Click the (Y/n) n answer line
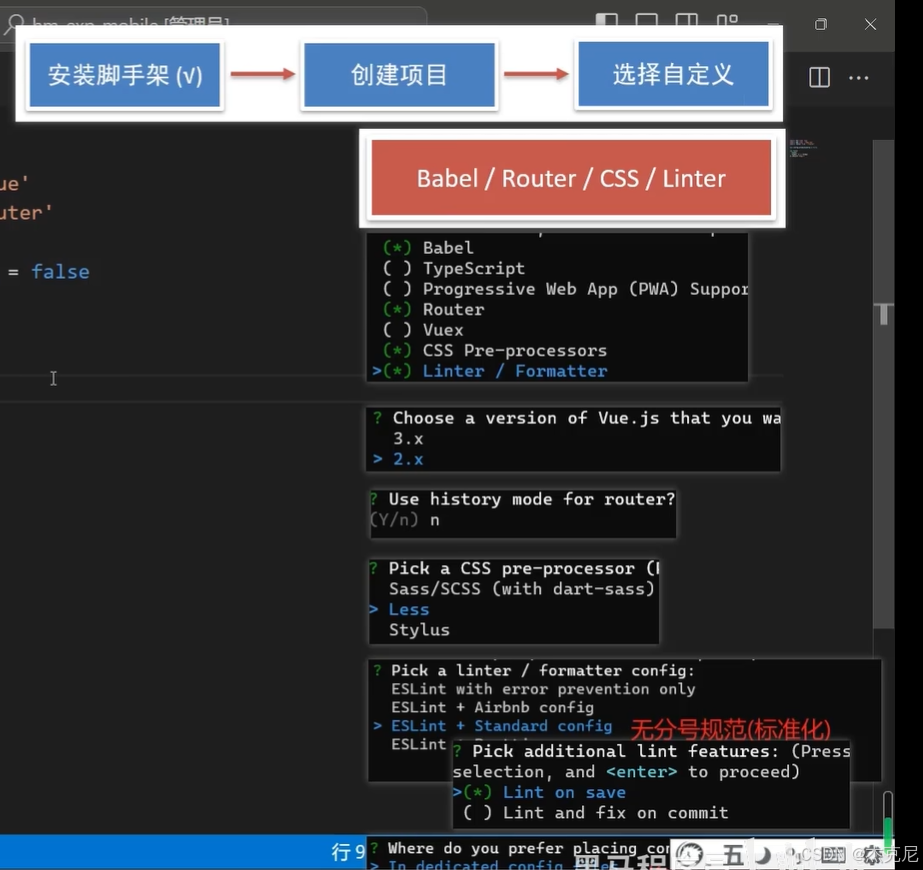The width and height of the screenshot is (923, 870). click(x=405, y=520)
